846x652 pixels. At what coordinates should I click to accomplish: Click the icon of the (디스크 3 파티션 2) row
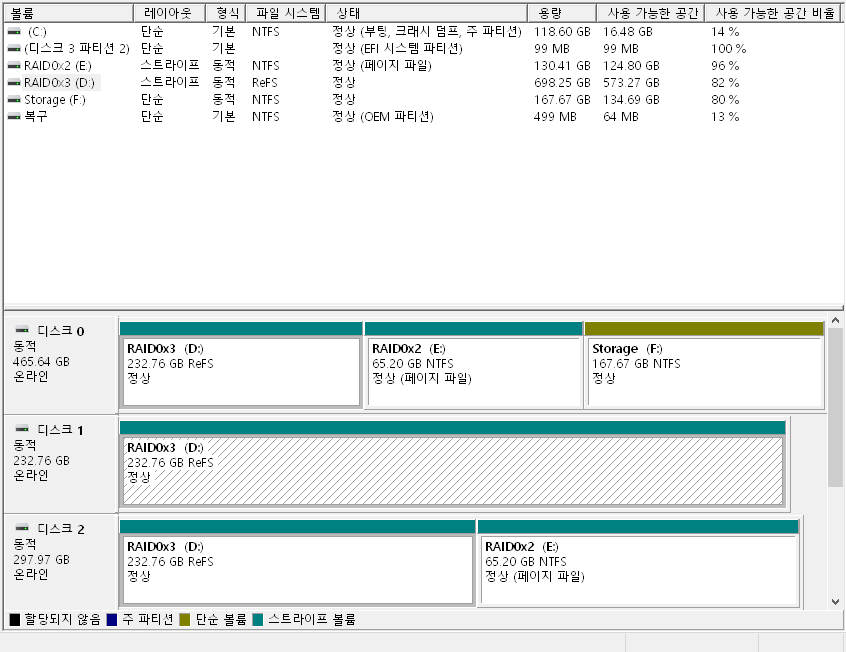click(x=14, y=49)
